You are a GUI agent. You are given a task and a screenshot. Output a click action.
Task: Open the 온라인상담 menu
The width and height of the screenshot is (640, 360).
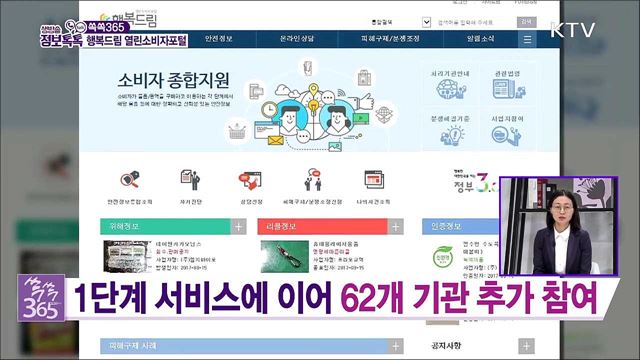tap(297, 39)
